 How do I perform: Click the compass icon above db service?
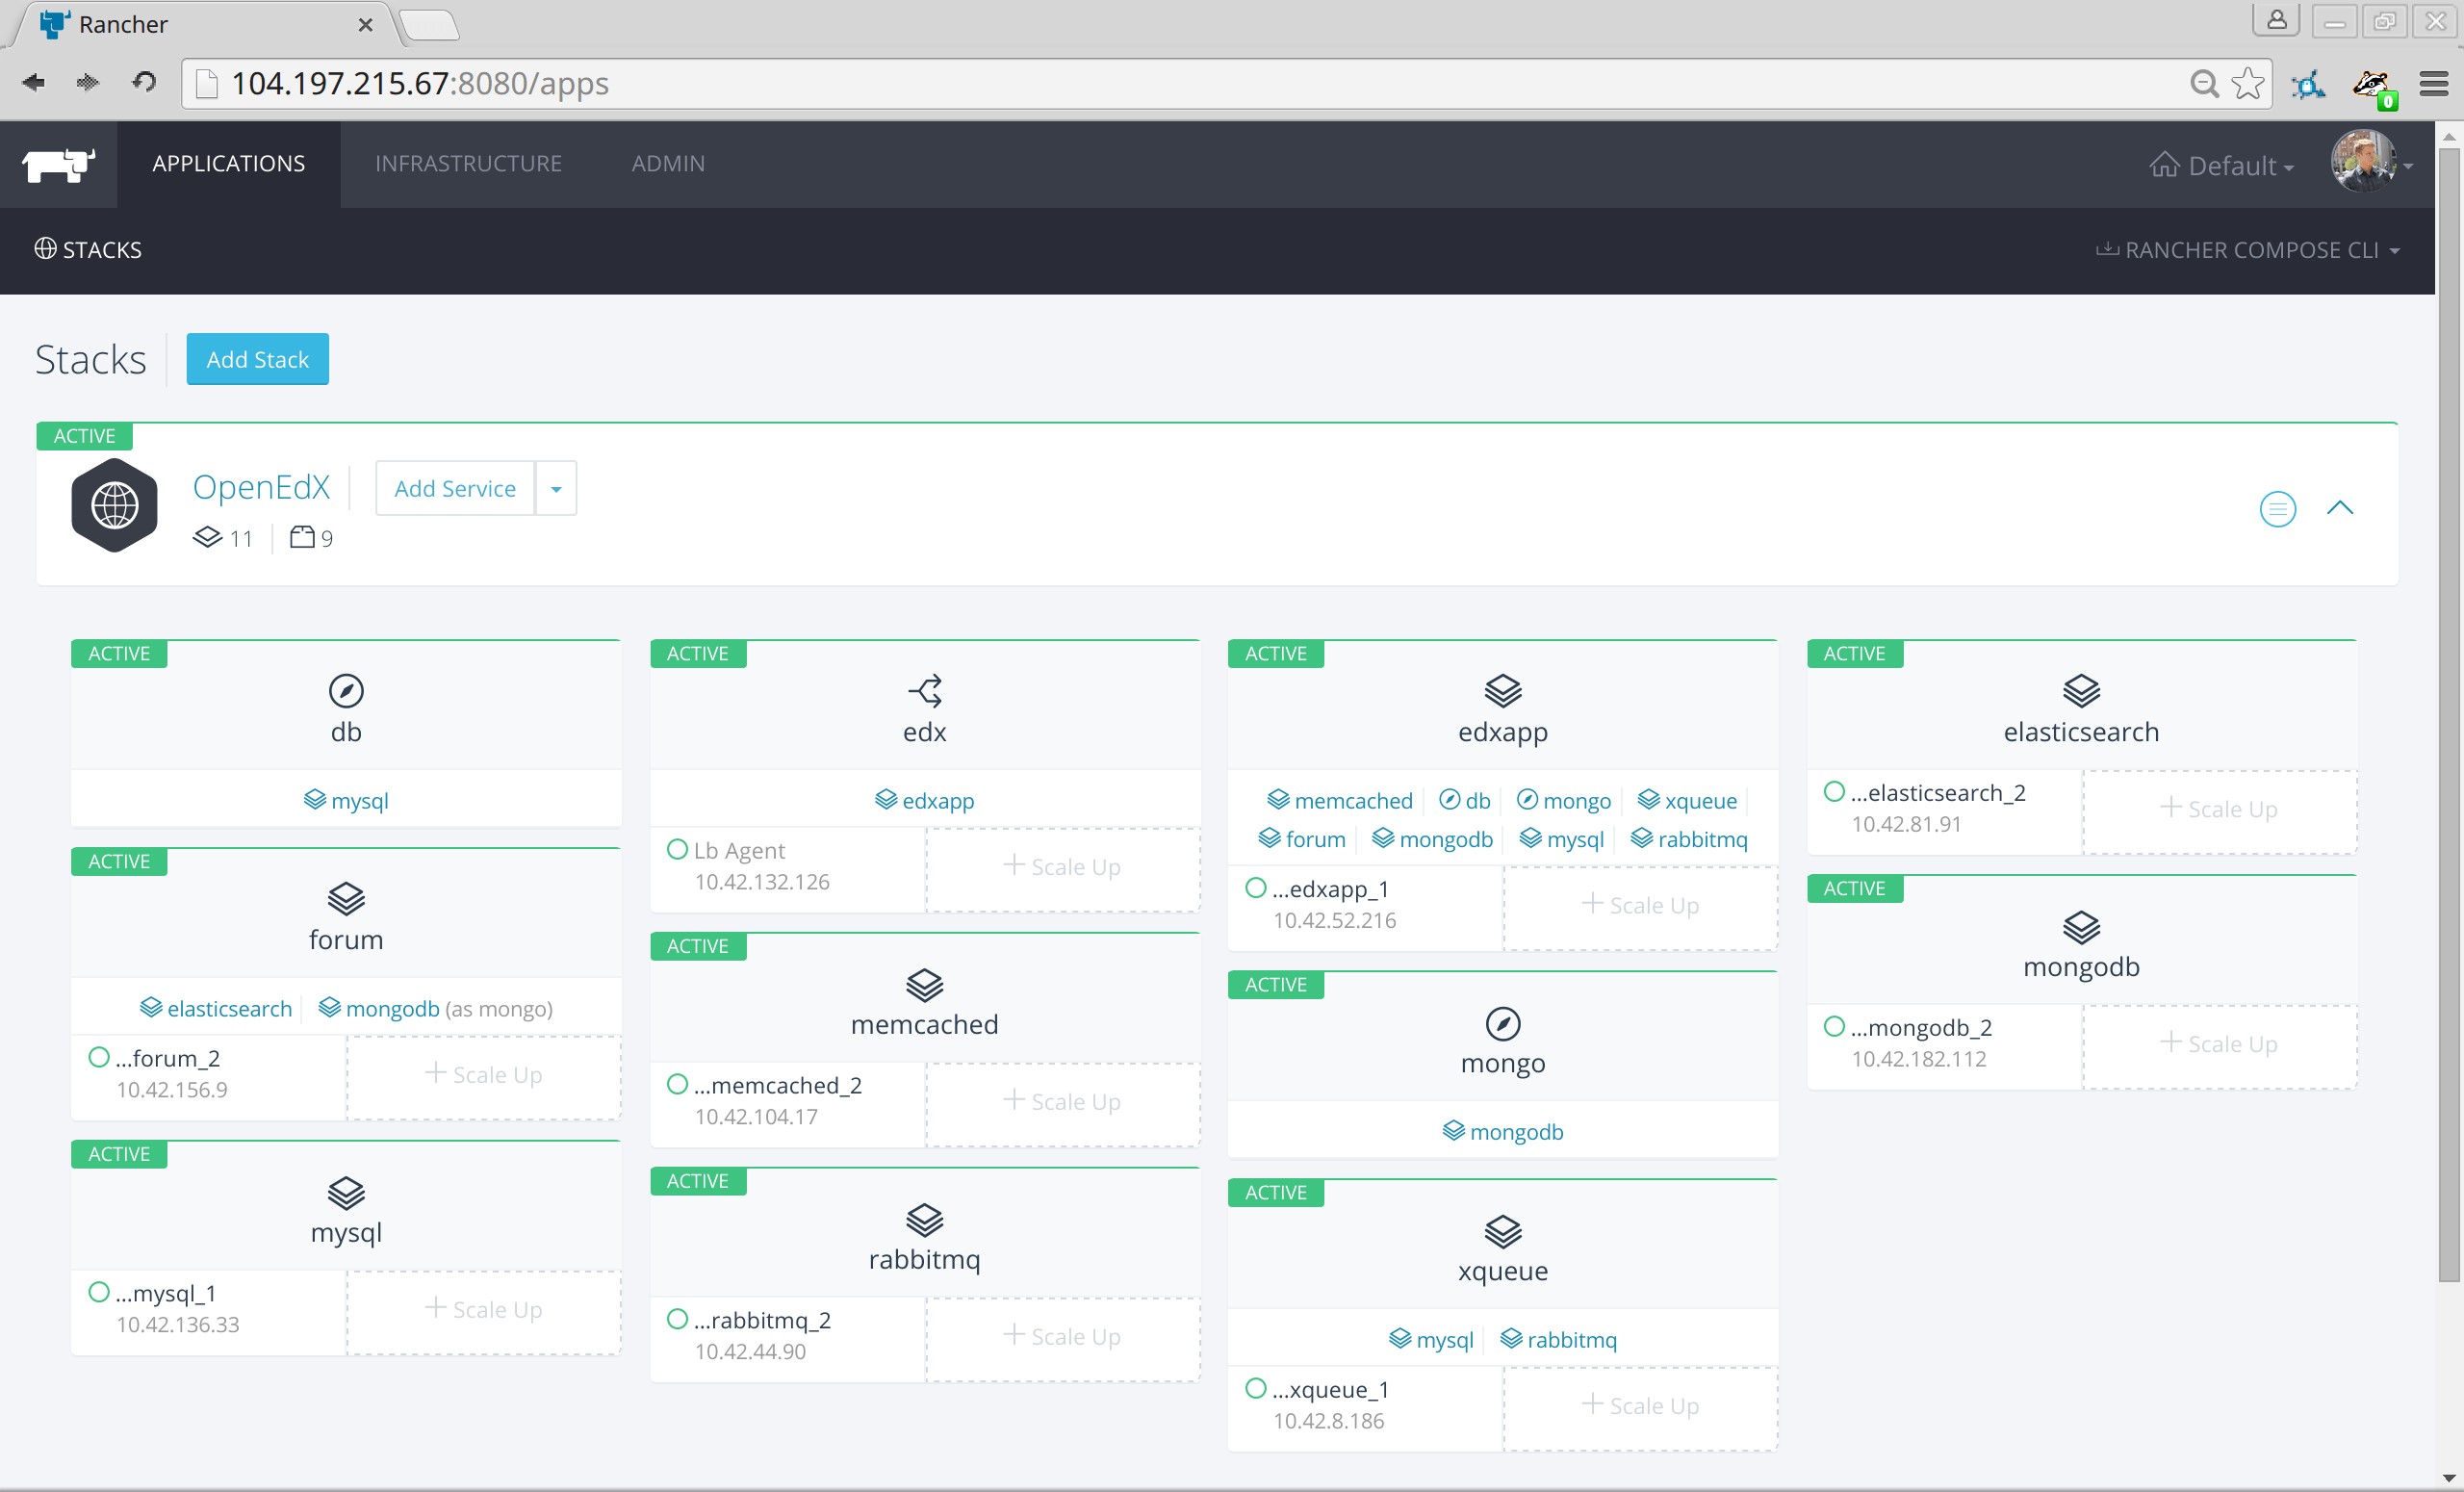[346, 690]
